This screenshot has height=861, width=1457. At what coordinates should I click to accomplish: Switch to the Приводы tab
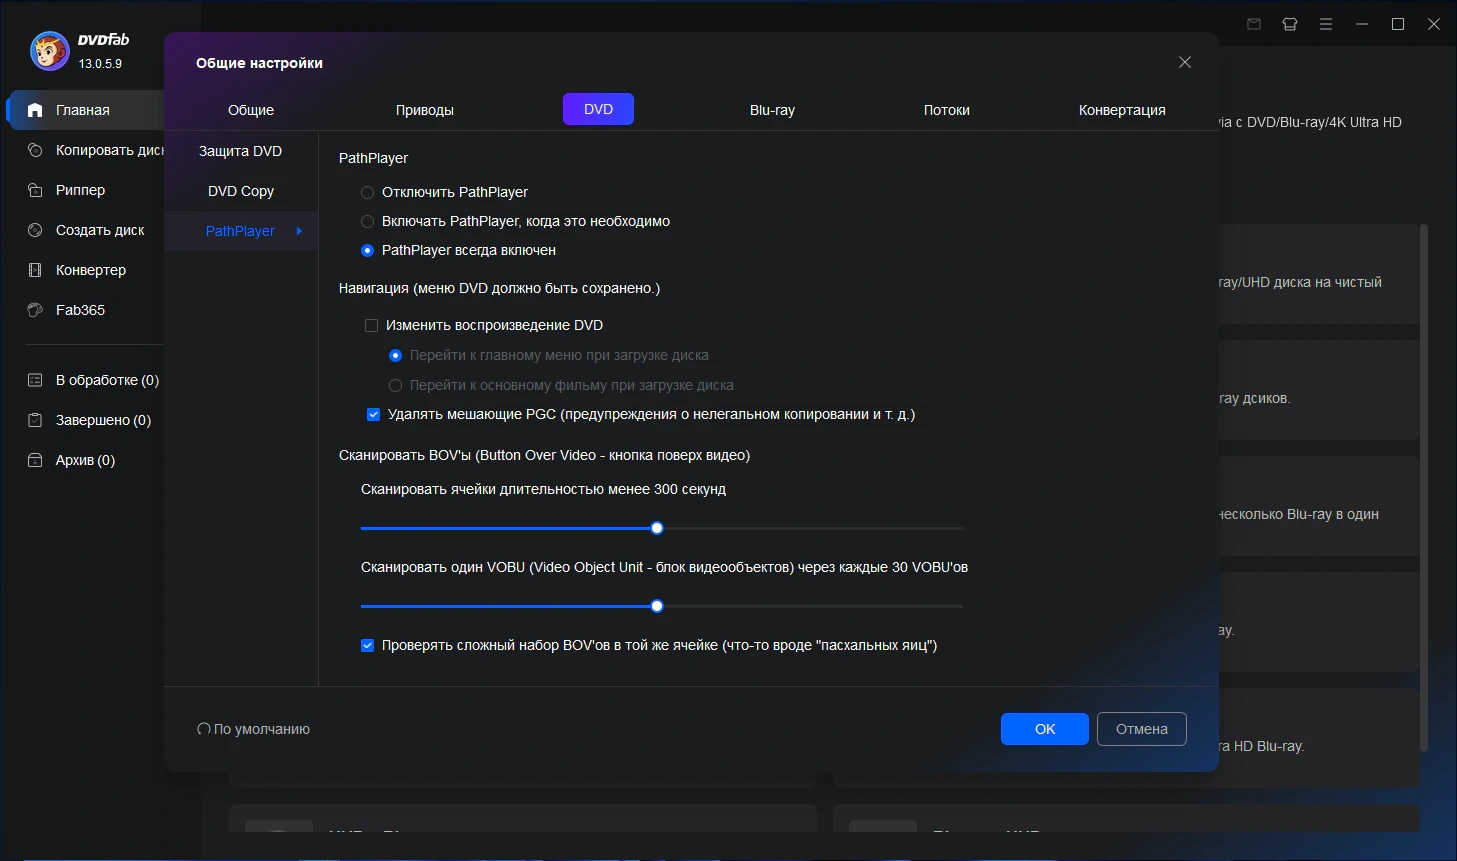click(425, 110)
